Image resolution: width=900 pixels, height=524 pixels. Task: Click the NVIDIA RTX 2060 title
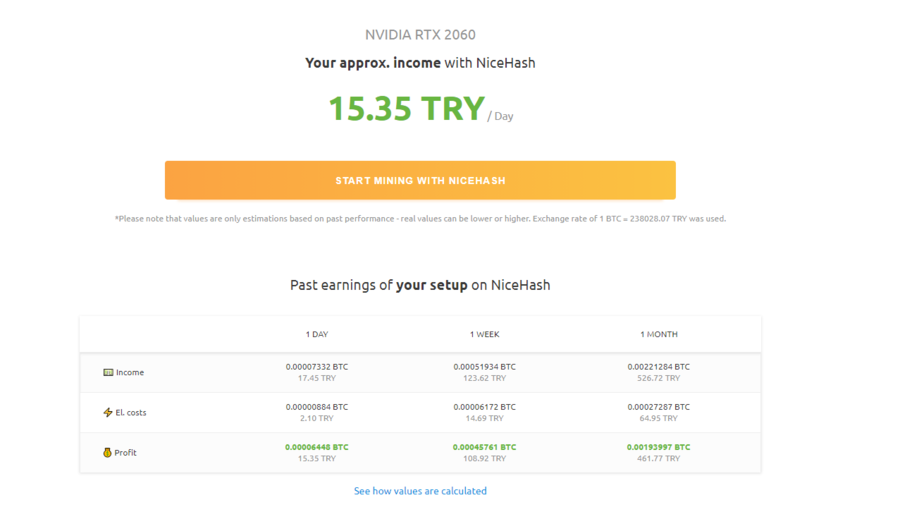420,35
